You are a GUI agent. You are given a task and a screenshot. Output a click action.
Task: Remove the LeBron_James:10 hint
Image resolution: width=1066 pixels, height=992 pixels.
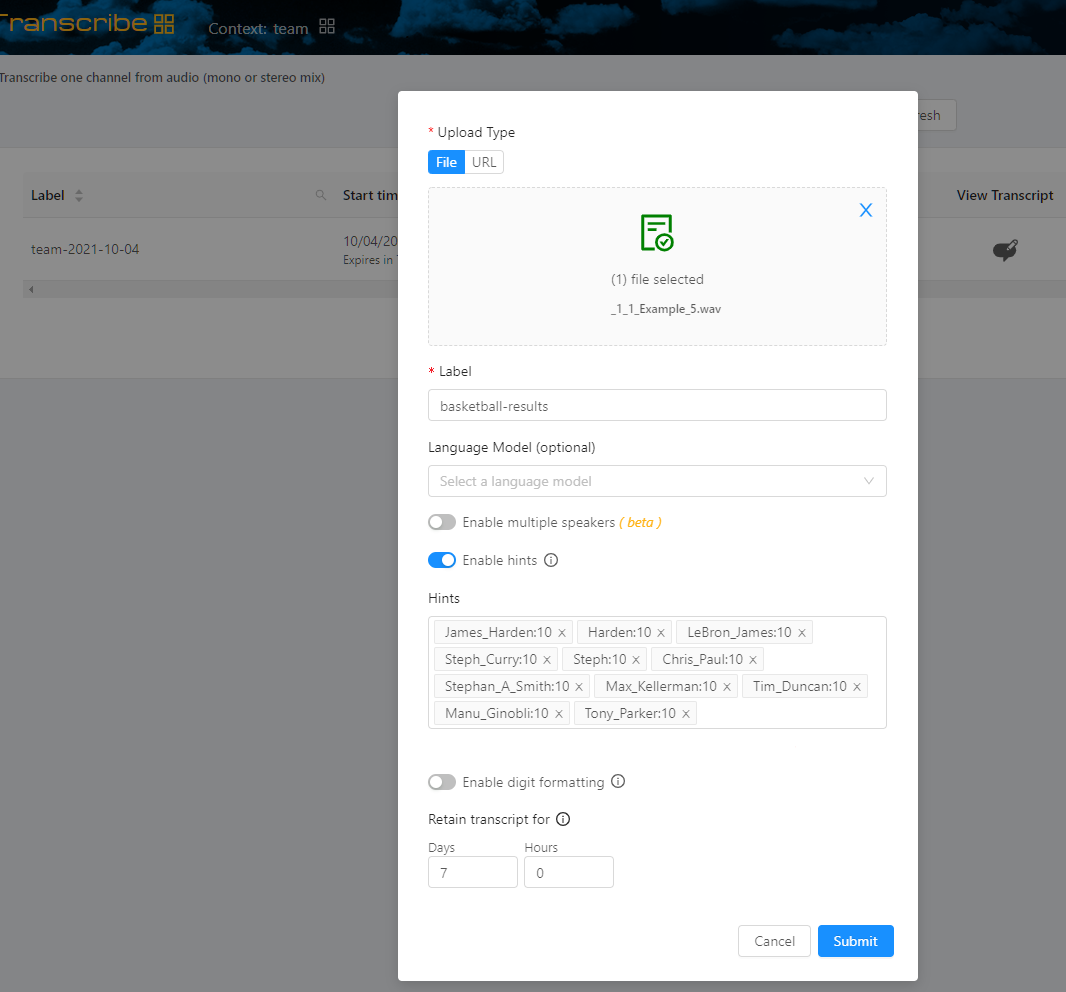801,632
